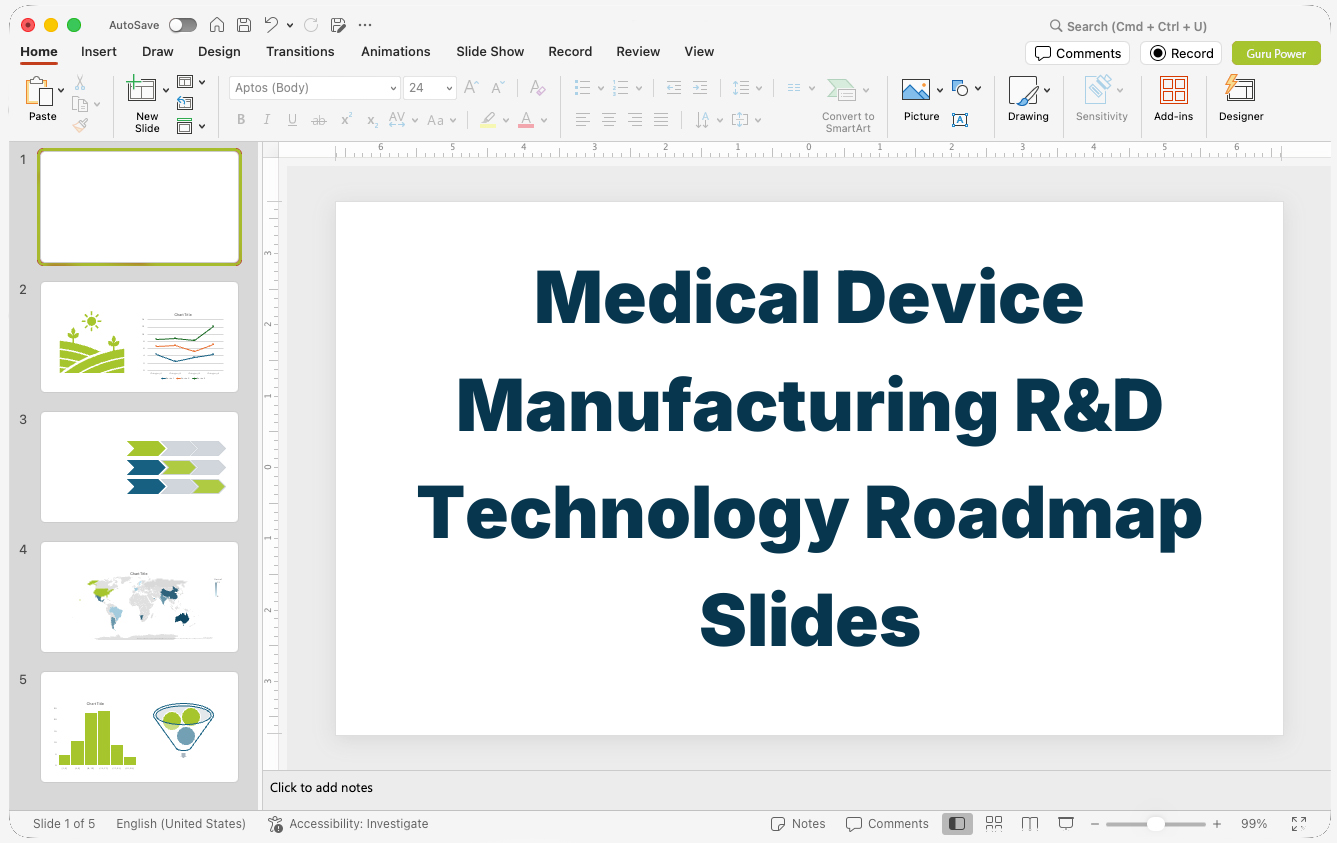Insert a text box

tap(960, 120)
